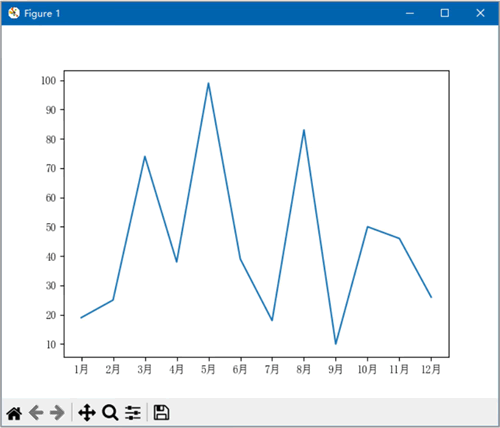
Task: Save the figure with the floppy disk icon
Action: (x=161, y=413)
